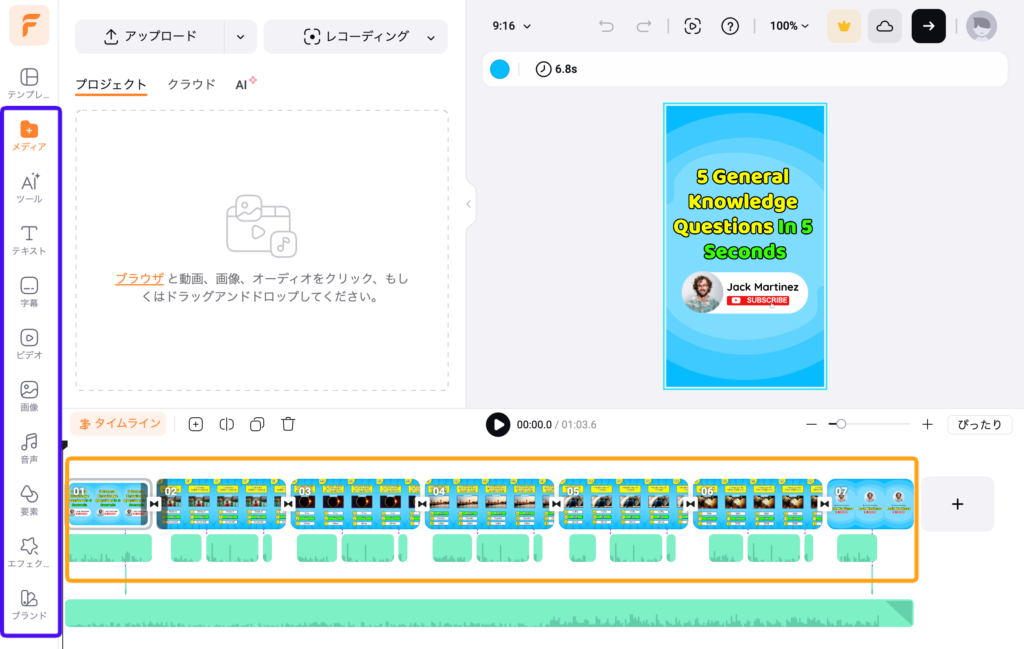
Task: Select the テキスト tool in the sidebar
Action: point(29,239)
